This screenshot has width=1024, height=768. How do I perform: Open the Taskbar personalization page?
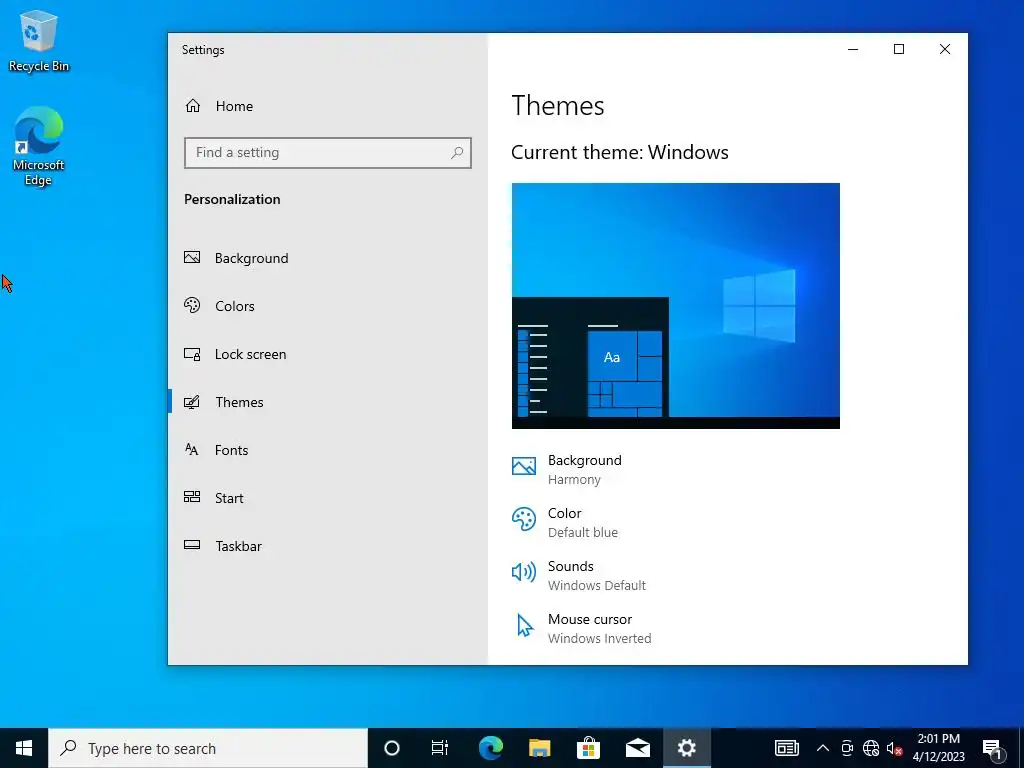click(328, 546)
